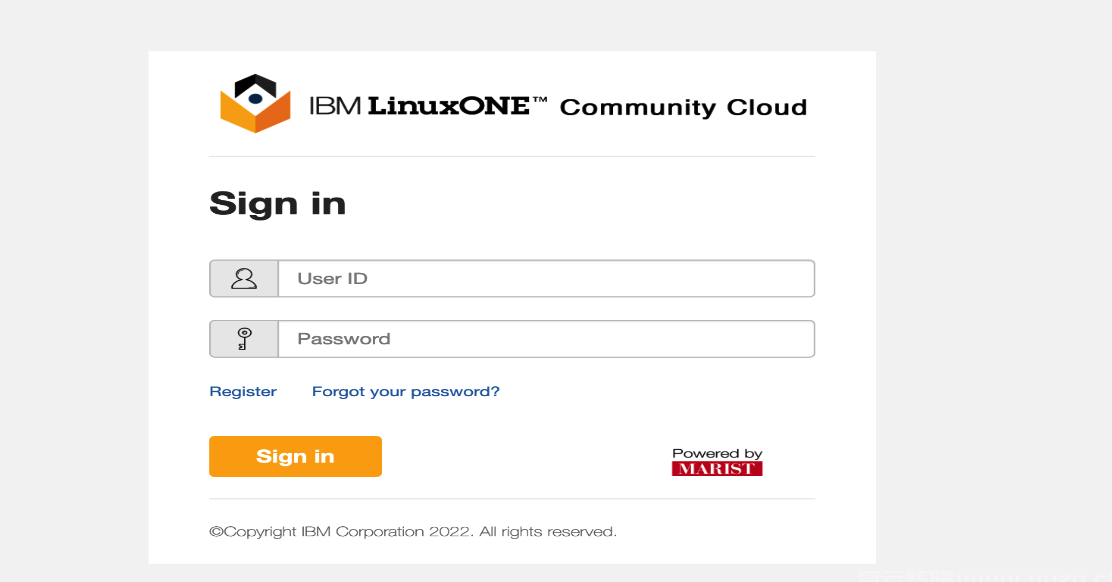
Task: Open the Register link
Action: coord(243,391)
